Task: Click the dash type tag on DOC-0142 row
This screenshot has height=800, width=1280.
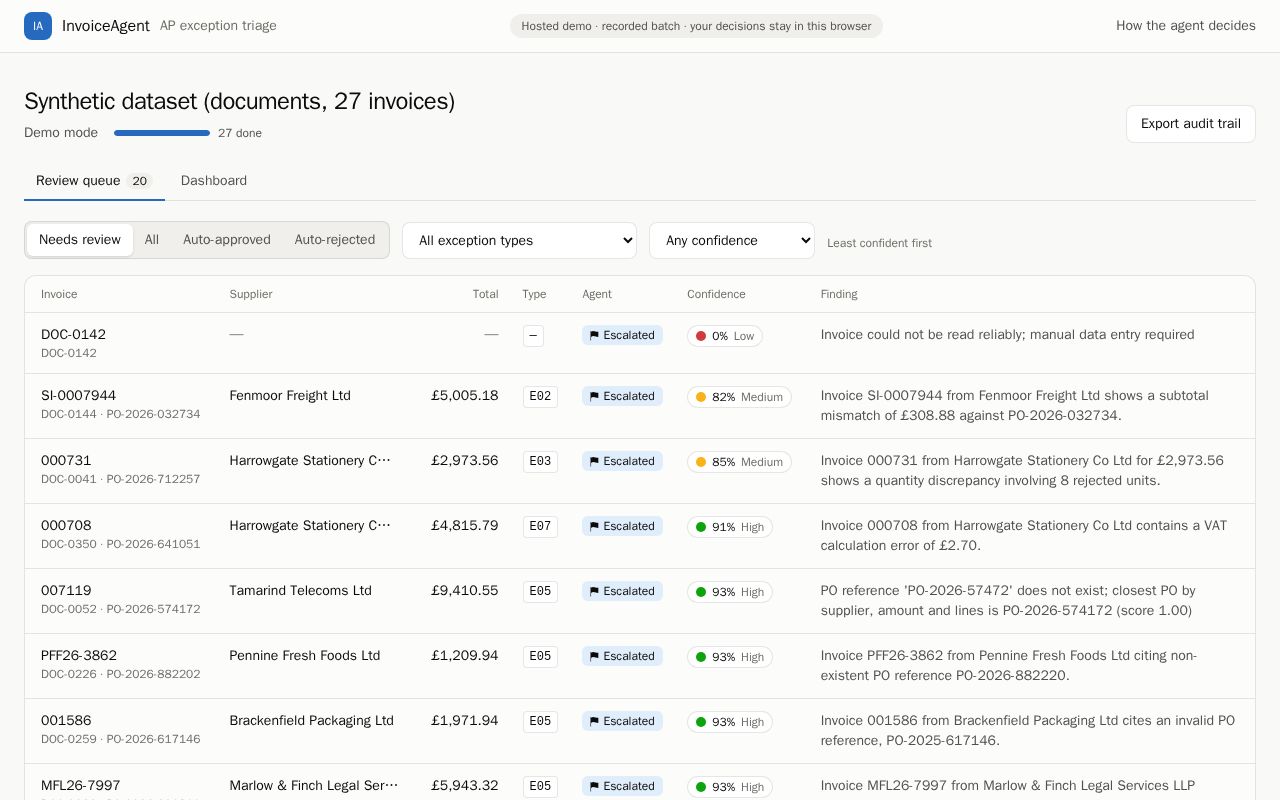Action: tap(533, 336)
